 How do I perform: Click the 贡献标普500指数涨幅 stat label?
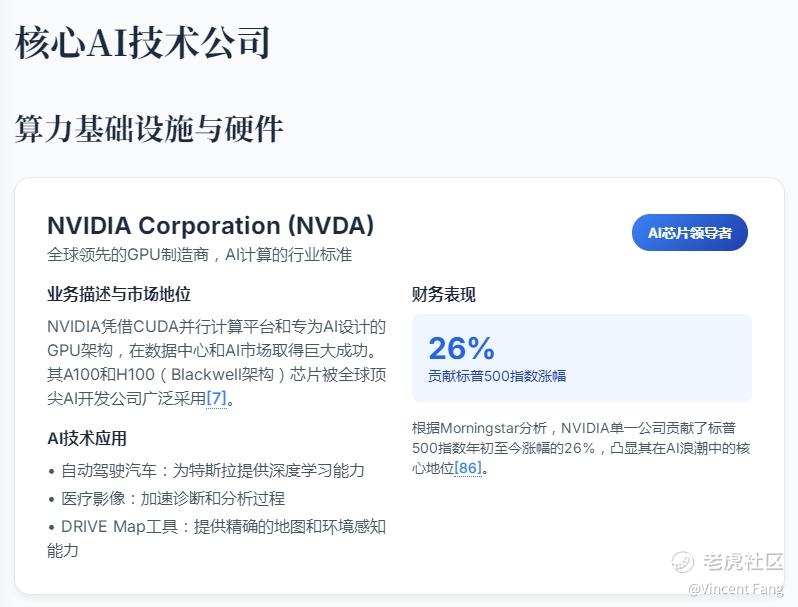[497, 376]
